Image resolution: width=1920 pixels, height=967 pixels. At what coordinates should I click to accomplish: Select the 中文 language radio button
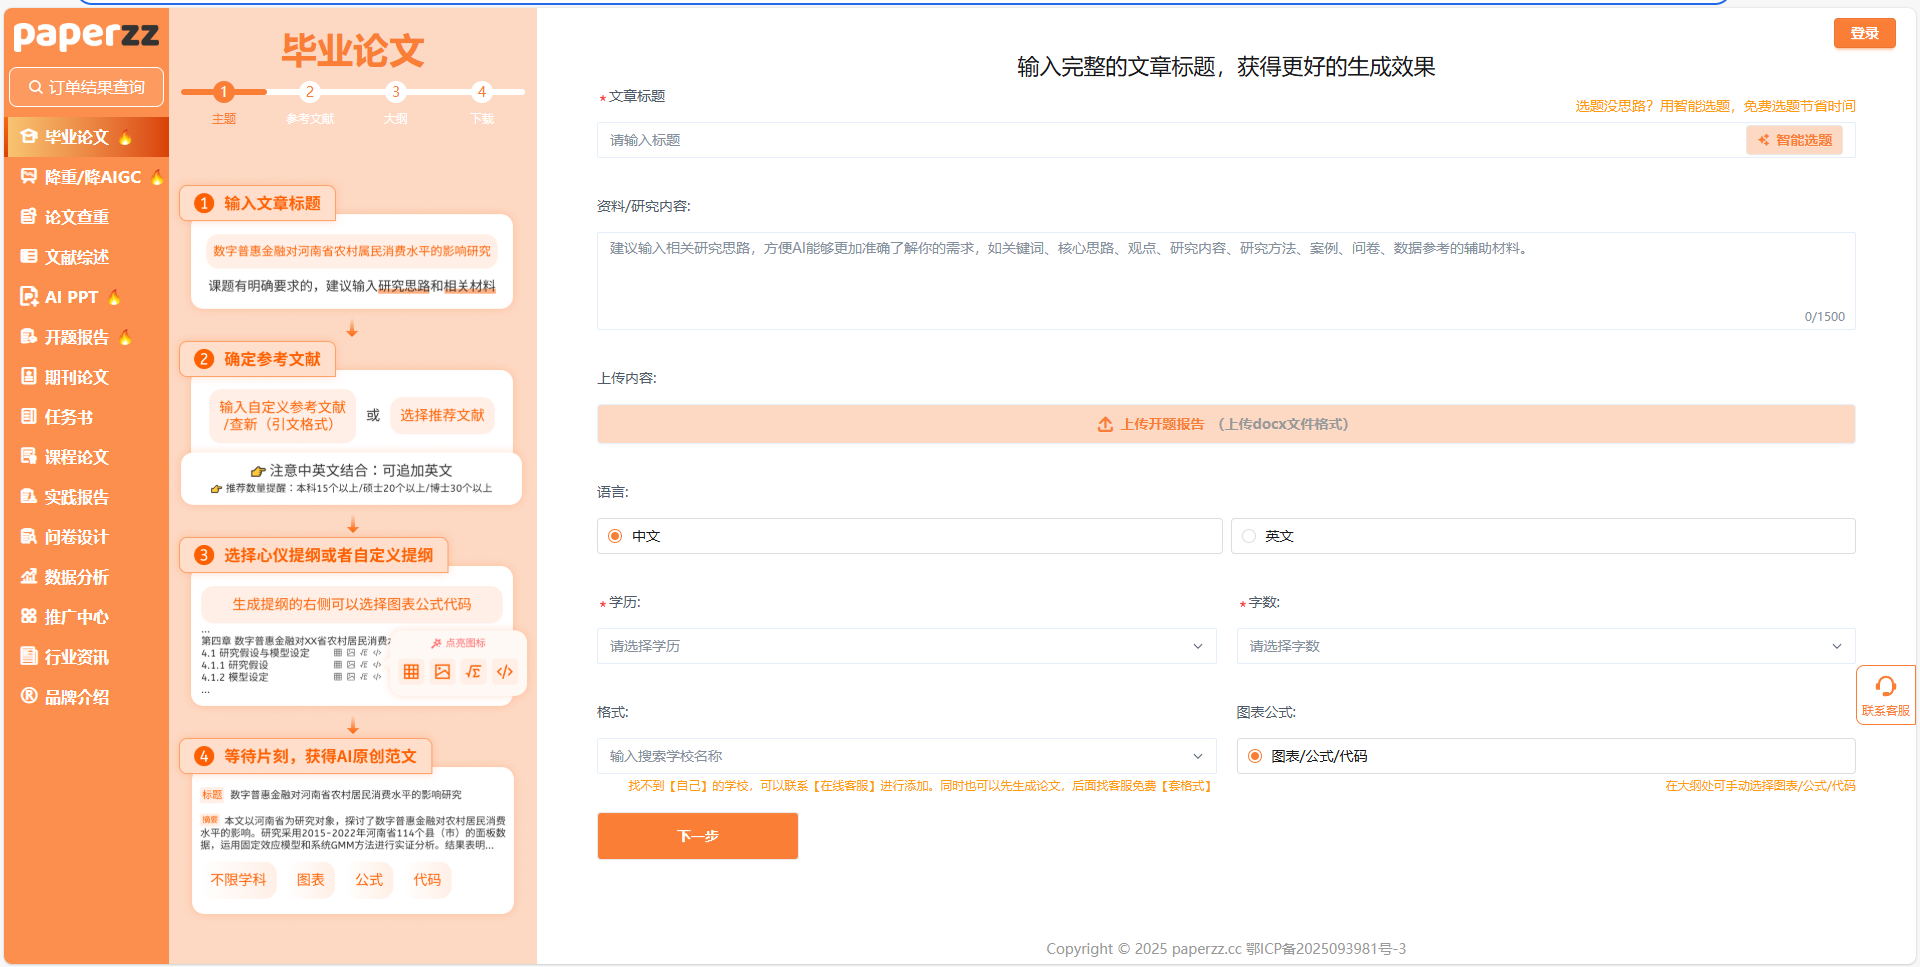click(615, 536)
